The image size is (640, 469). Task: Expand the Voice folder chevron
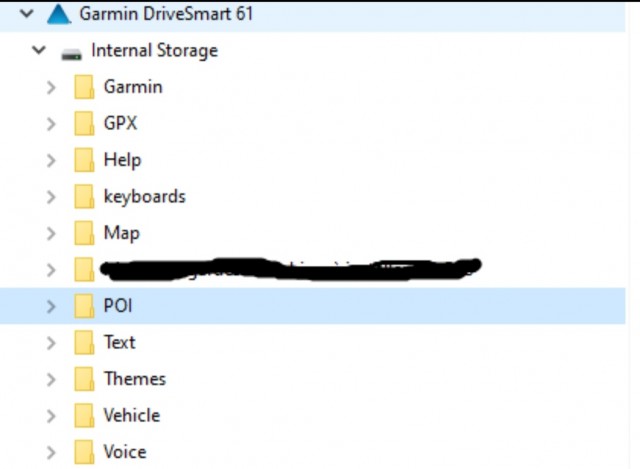(x=51, y=452)
